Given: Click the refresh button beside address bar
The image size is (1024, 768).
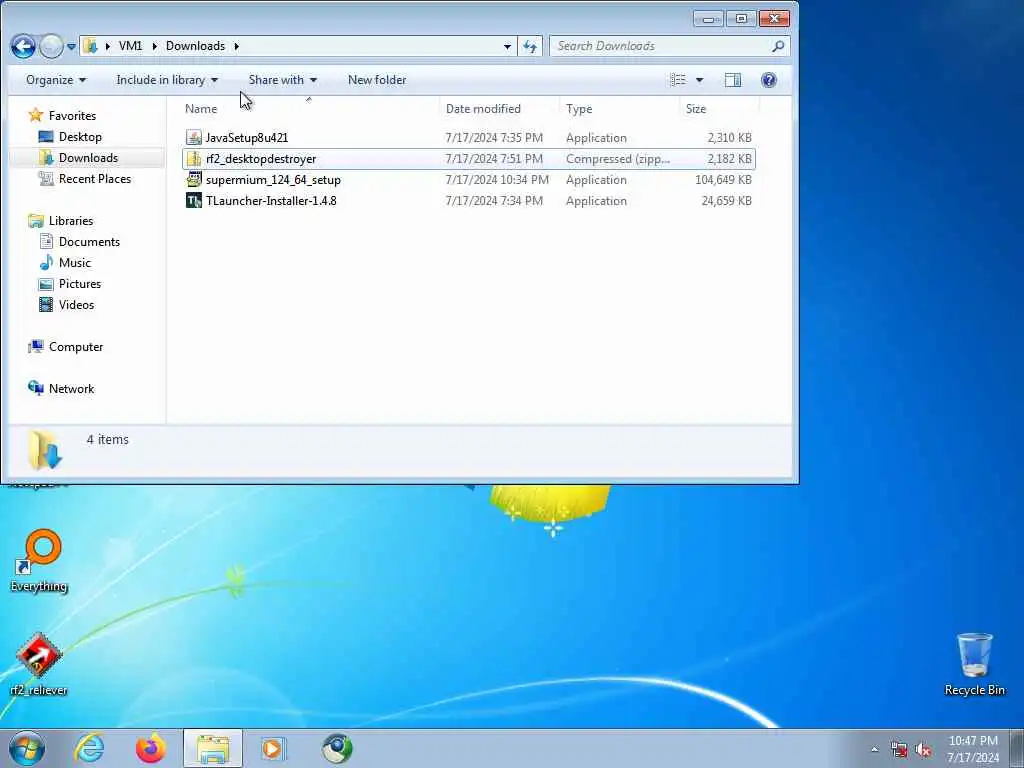Looking at the screenshot, I should 530,46.
